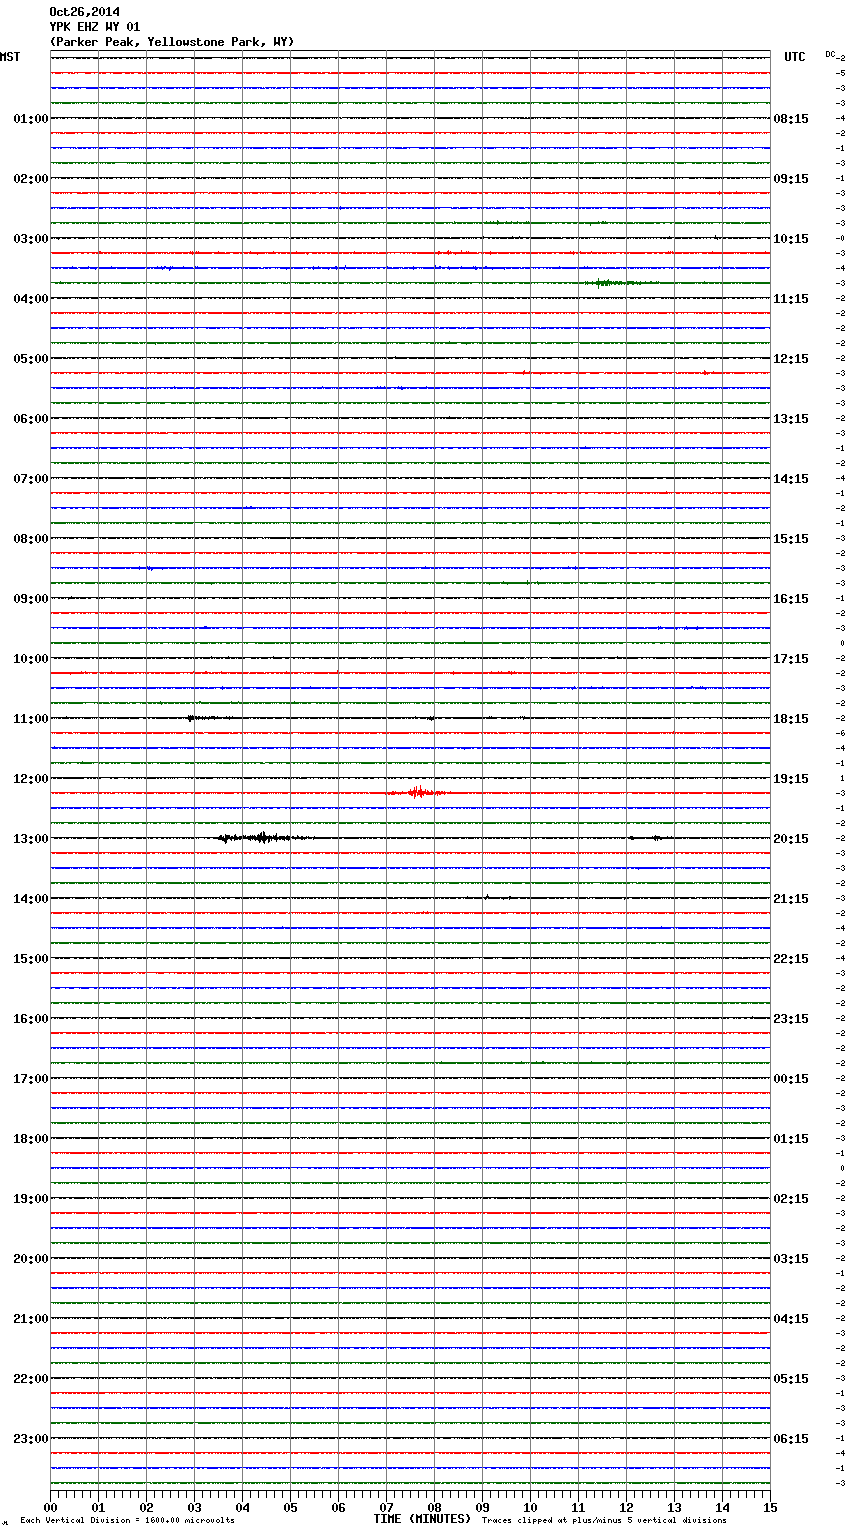The image size is (850, 1534).
Task: Click the Each Vertical Division = 1600.00 microvolts note
Action: tap(127, 1521)
